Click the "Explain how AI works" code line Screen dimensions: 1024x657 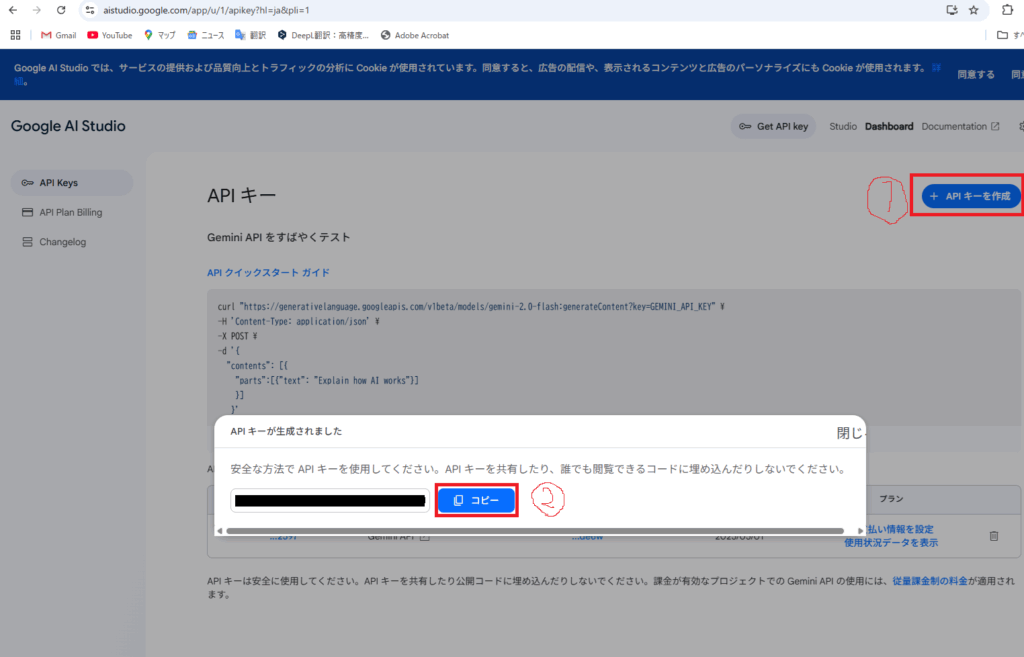327,380
